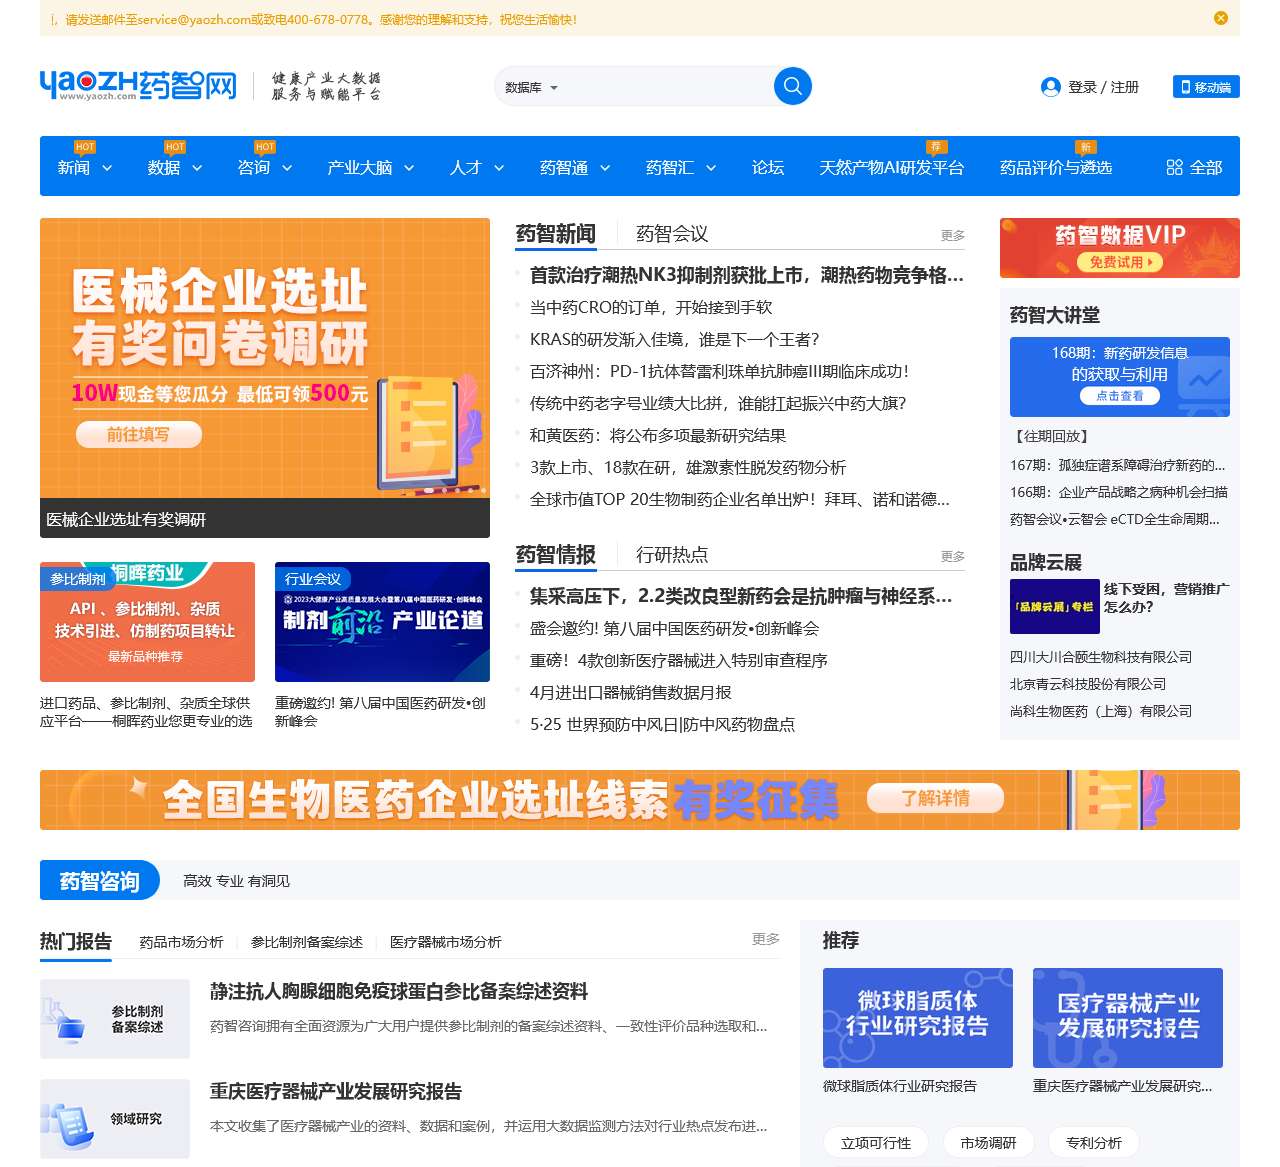Open the 医疗器械产业发展研究报告 thumbnail
Screen dimensions: 1280x1167
[x=1128, y=1018]
